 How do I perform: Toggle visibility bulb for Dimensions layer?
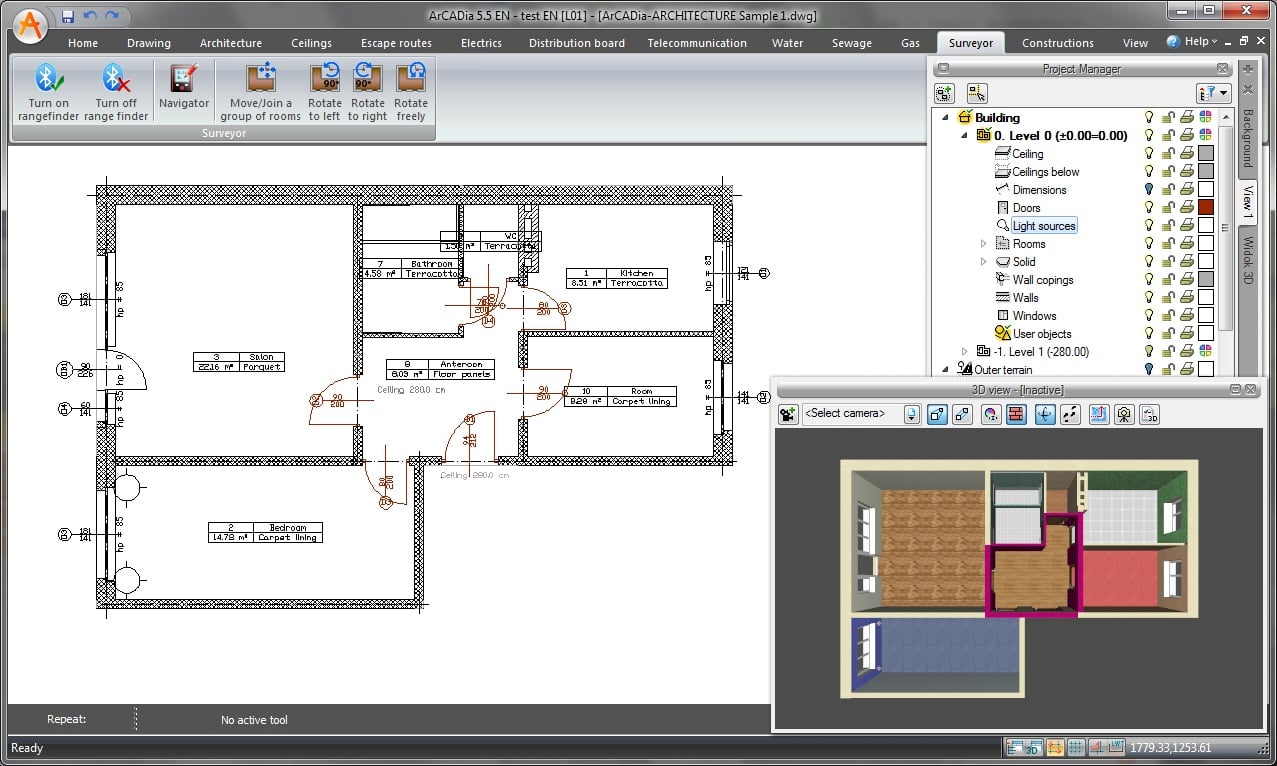tap(1149, 190)
